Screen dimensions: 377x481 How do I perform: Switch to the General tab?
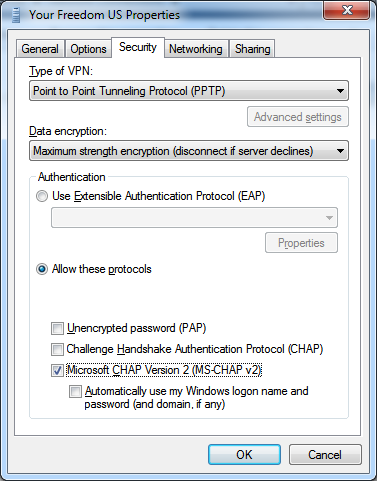coord(40,49)
